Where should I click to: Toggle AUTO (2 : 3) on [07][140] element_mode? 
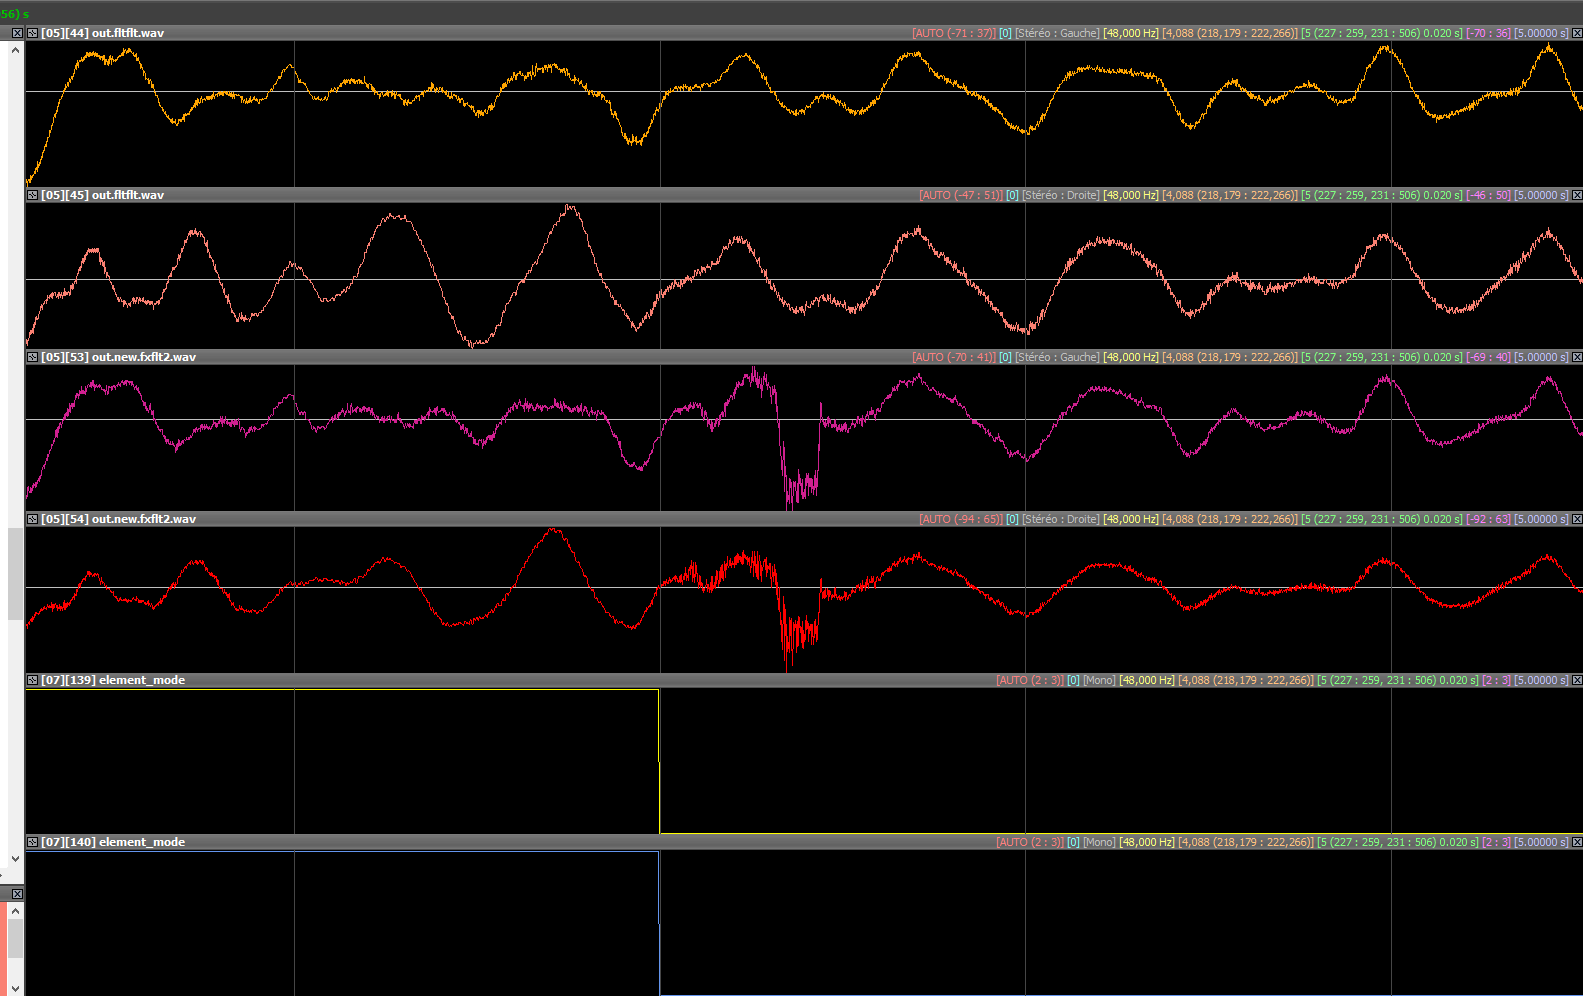[1029, 842]
